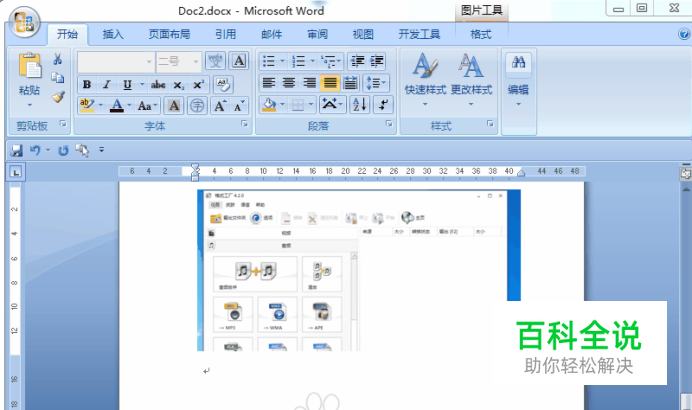Open Quick Styles 快速样式 gallery
692x410 pixels.
pyautogui.click(x=425, y=79)
